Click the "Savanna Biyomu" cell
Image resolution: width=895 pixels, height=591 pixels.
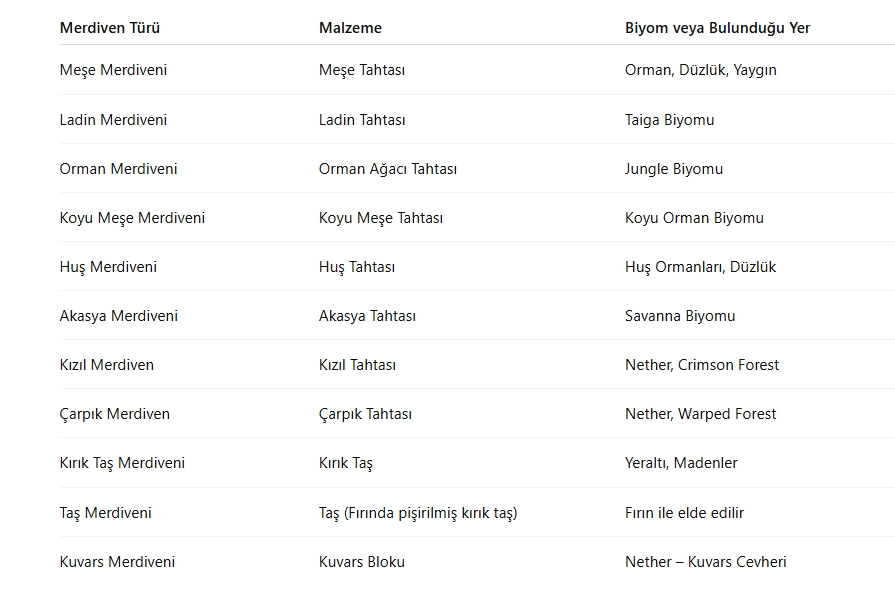pos(680,316)
